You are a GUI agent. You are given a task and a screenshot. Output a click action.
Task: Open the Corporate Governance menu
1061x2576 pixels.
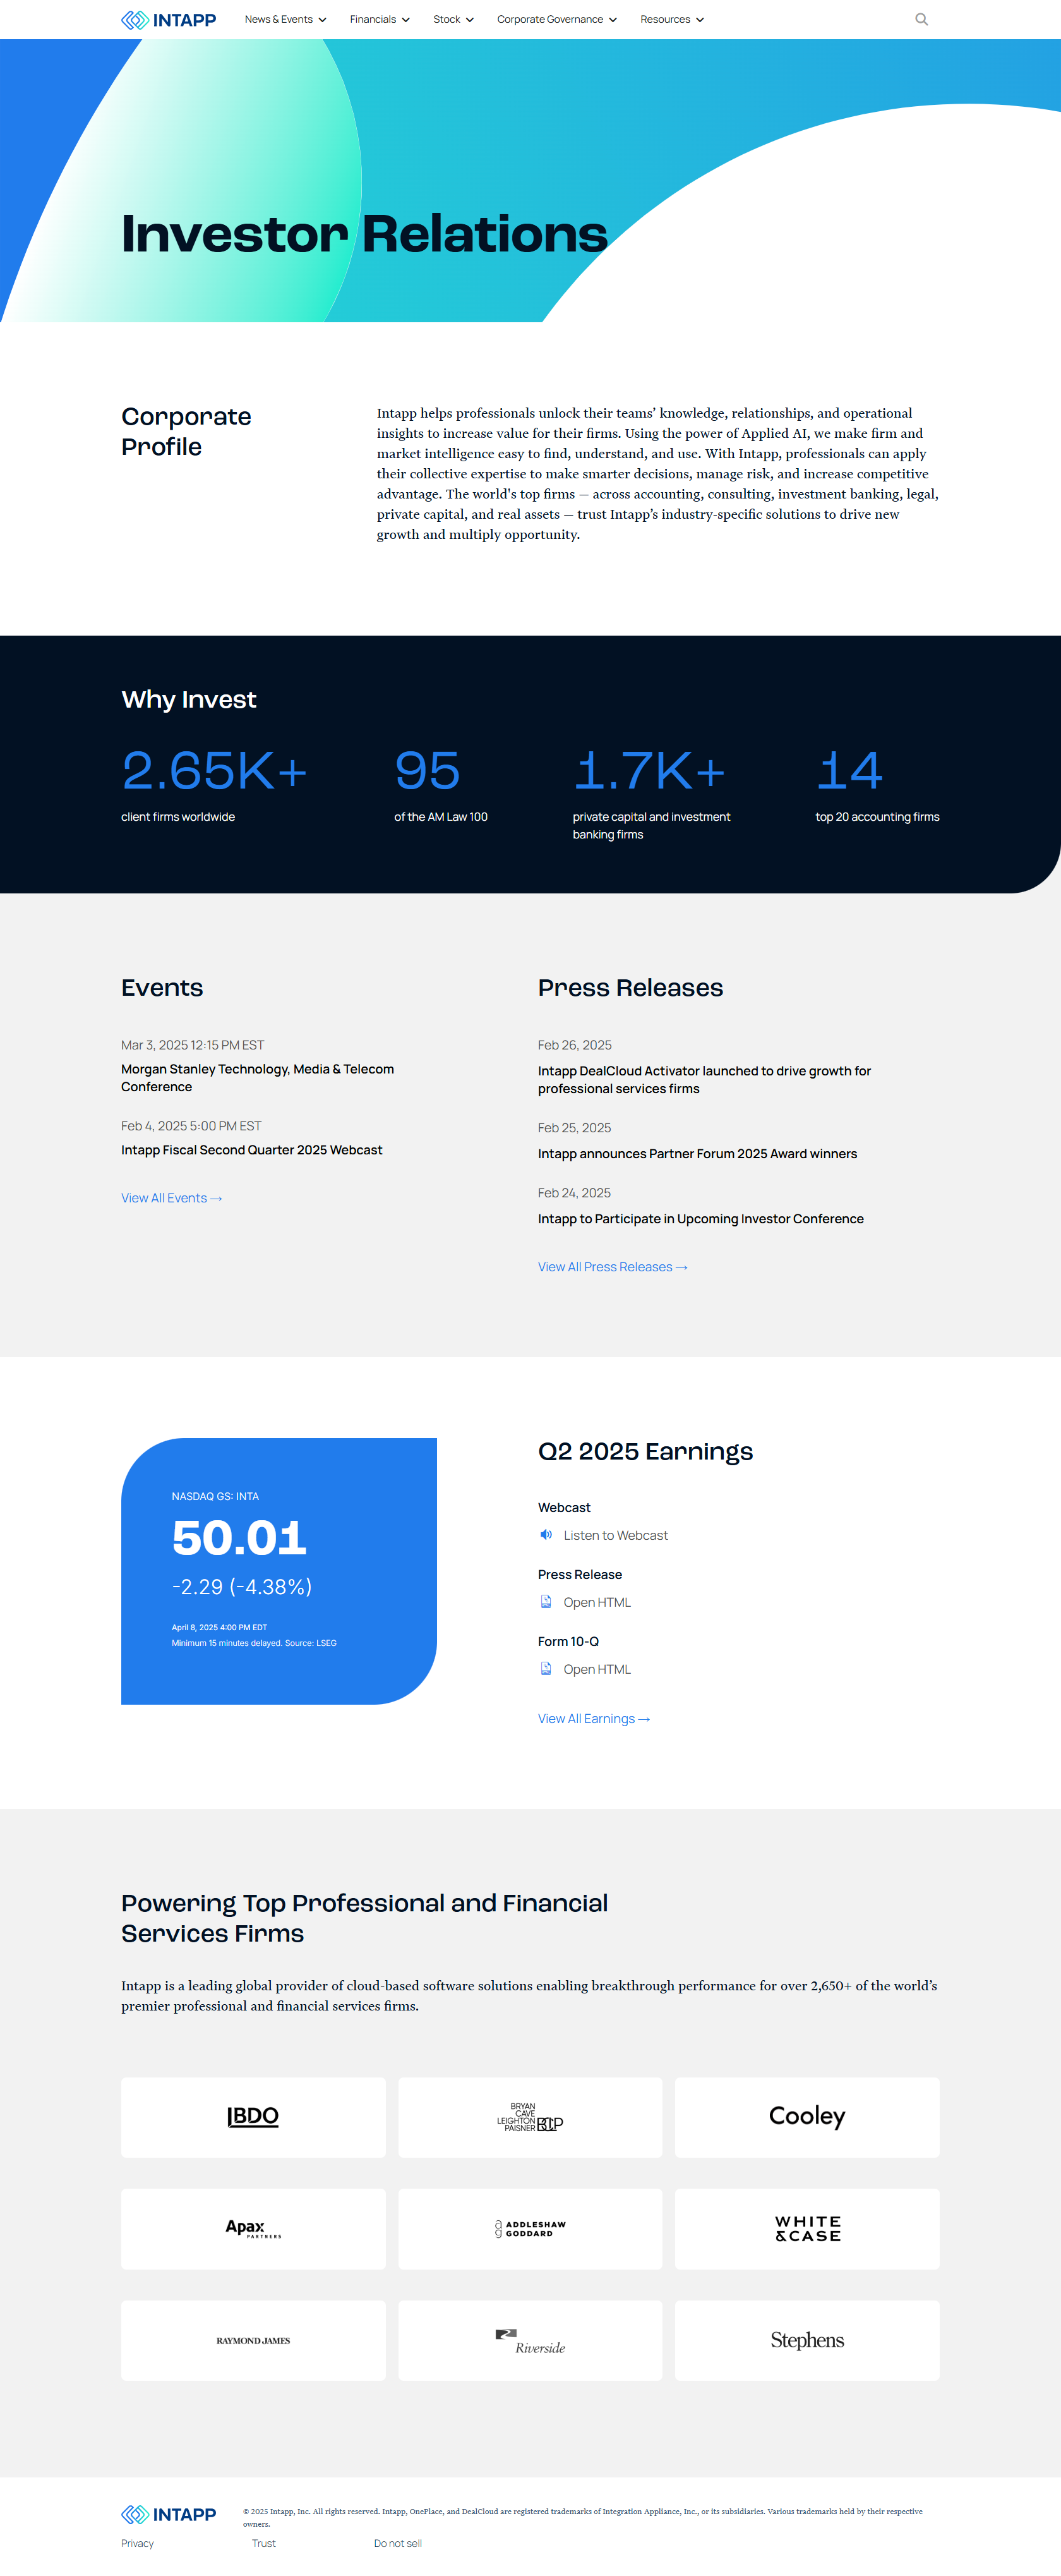click(x=556, y=19)
